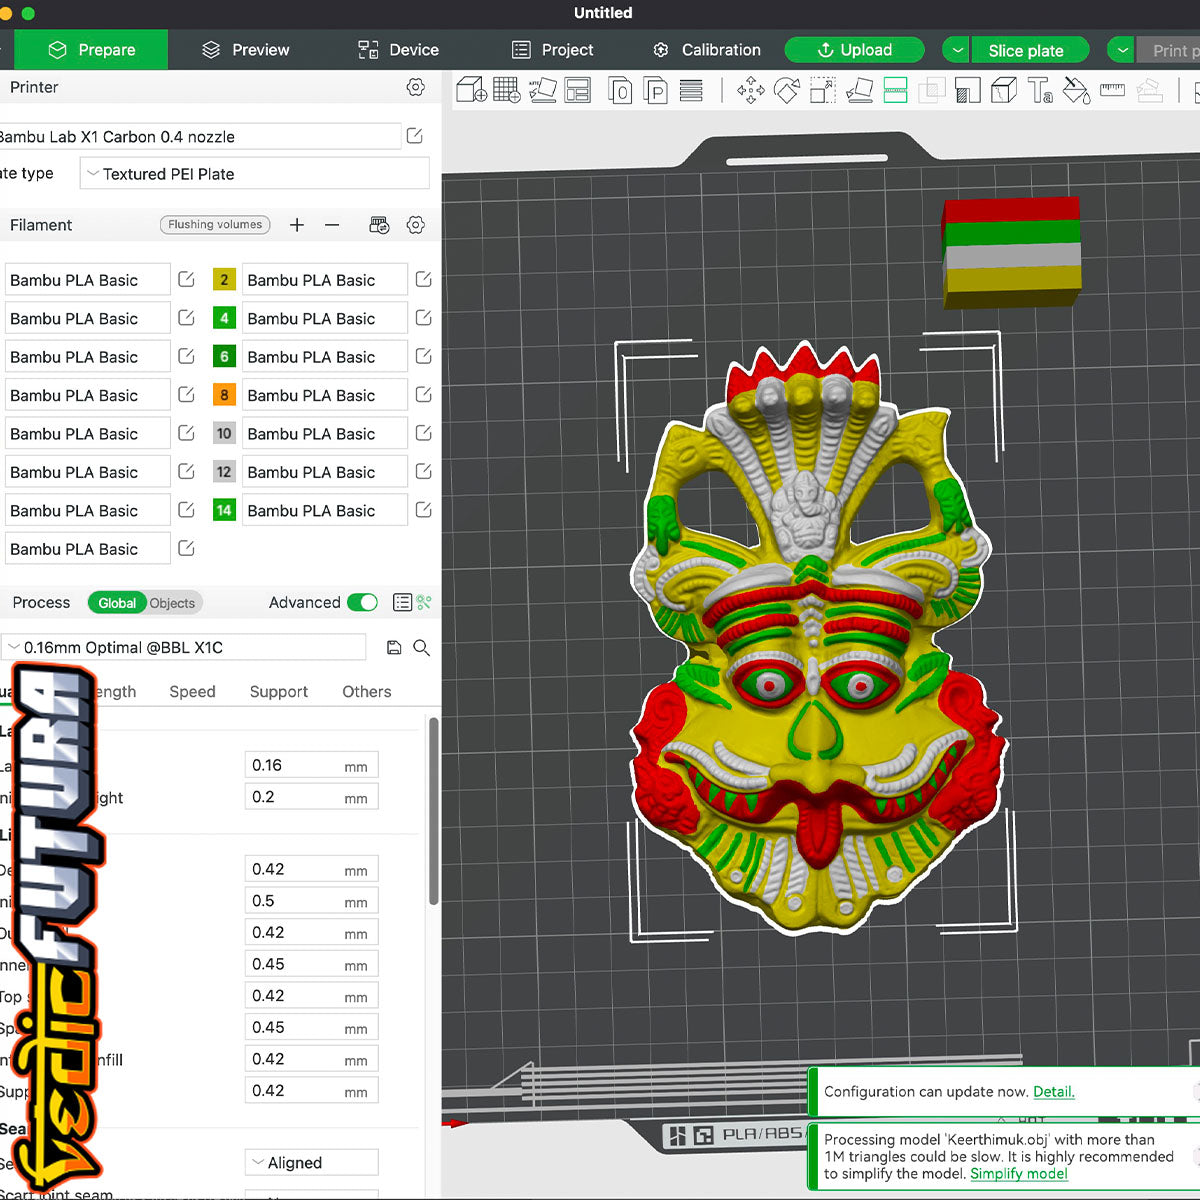1200x1200 pixels.
Task: Select the Global process scope
Action: coord(117,603)
